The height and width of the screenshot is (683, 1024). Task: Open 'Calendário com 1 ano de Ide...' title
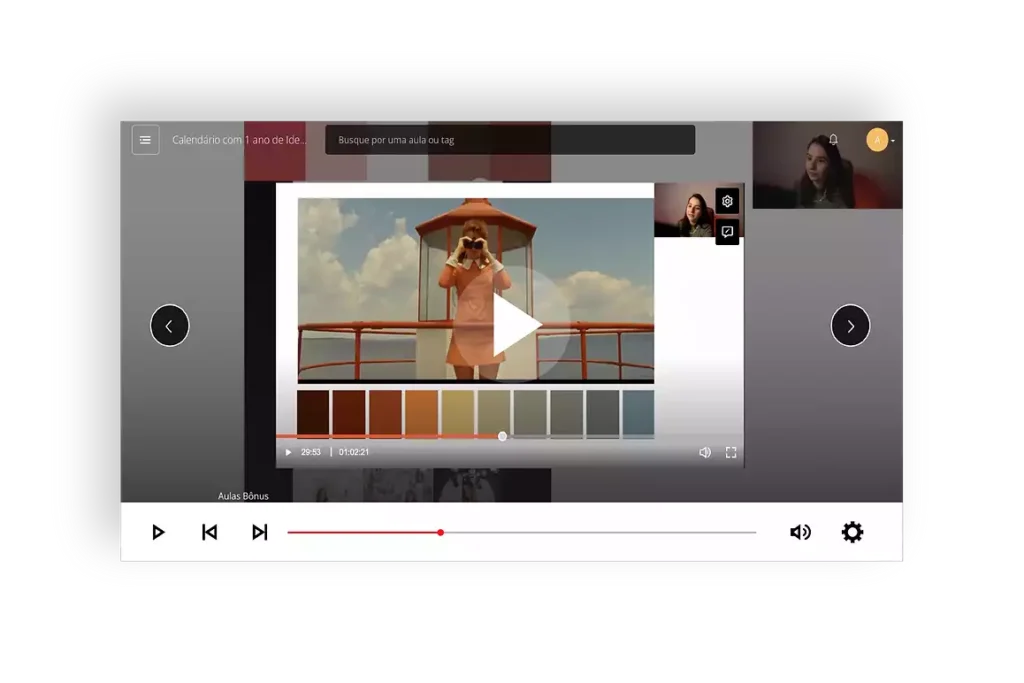(239, 140)
